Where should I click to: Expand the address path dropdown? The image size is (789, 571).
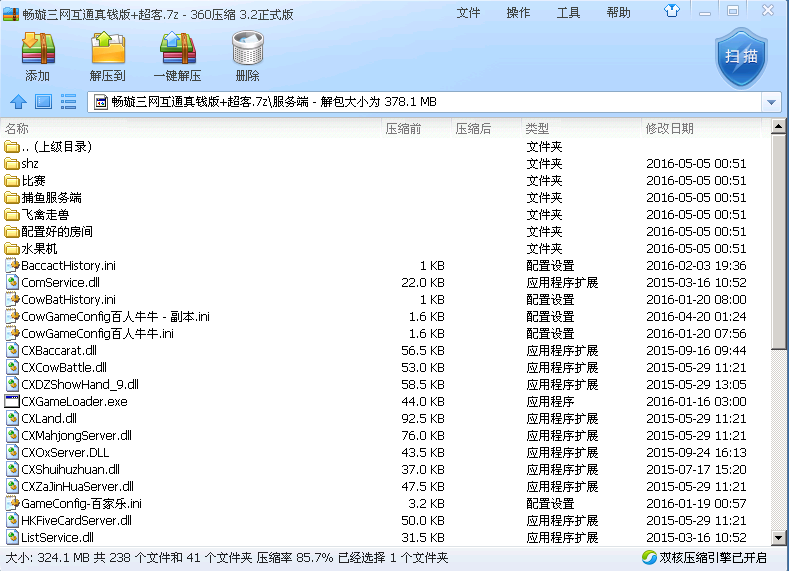click(770, 102)
